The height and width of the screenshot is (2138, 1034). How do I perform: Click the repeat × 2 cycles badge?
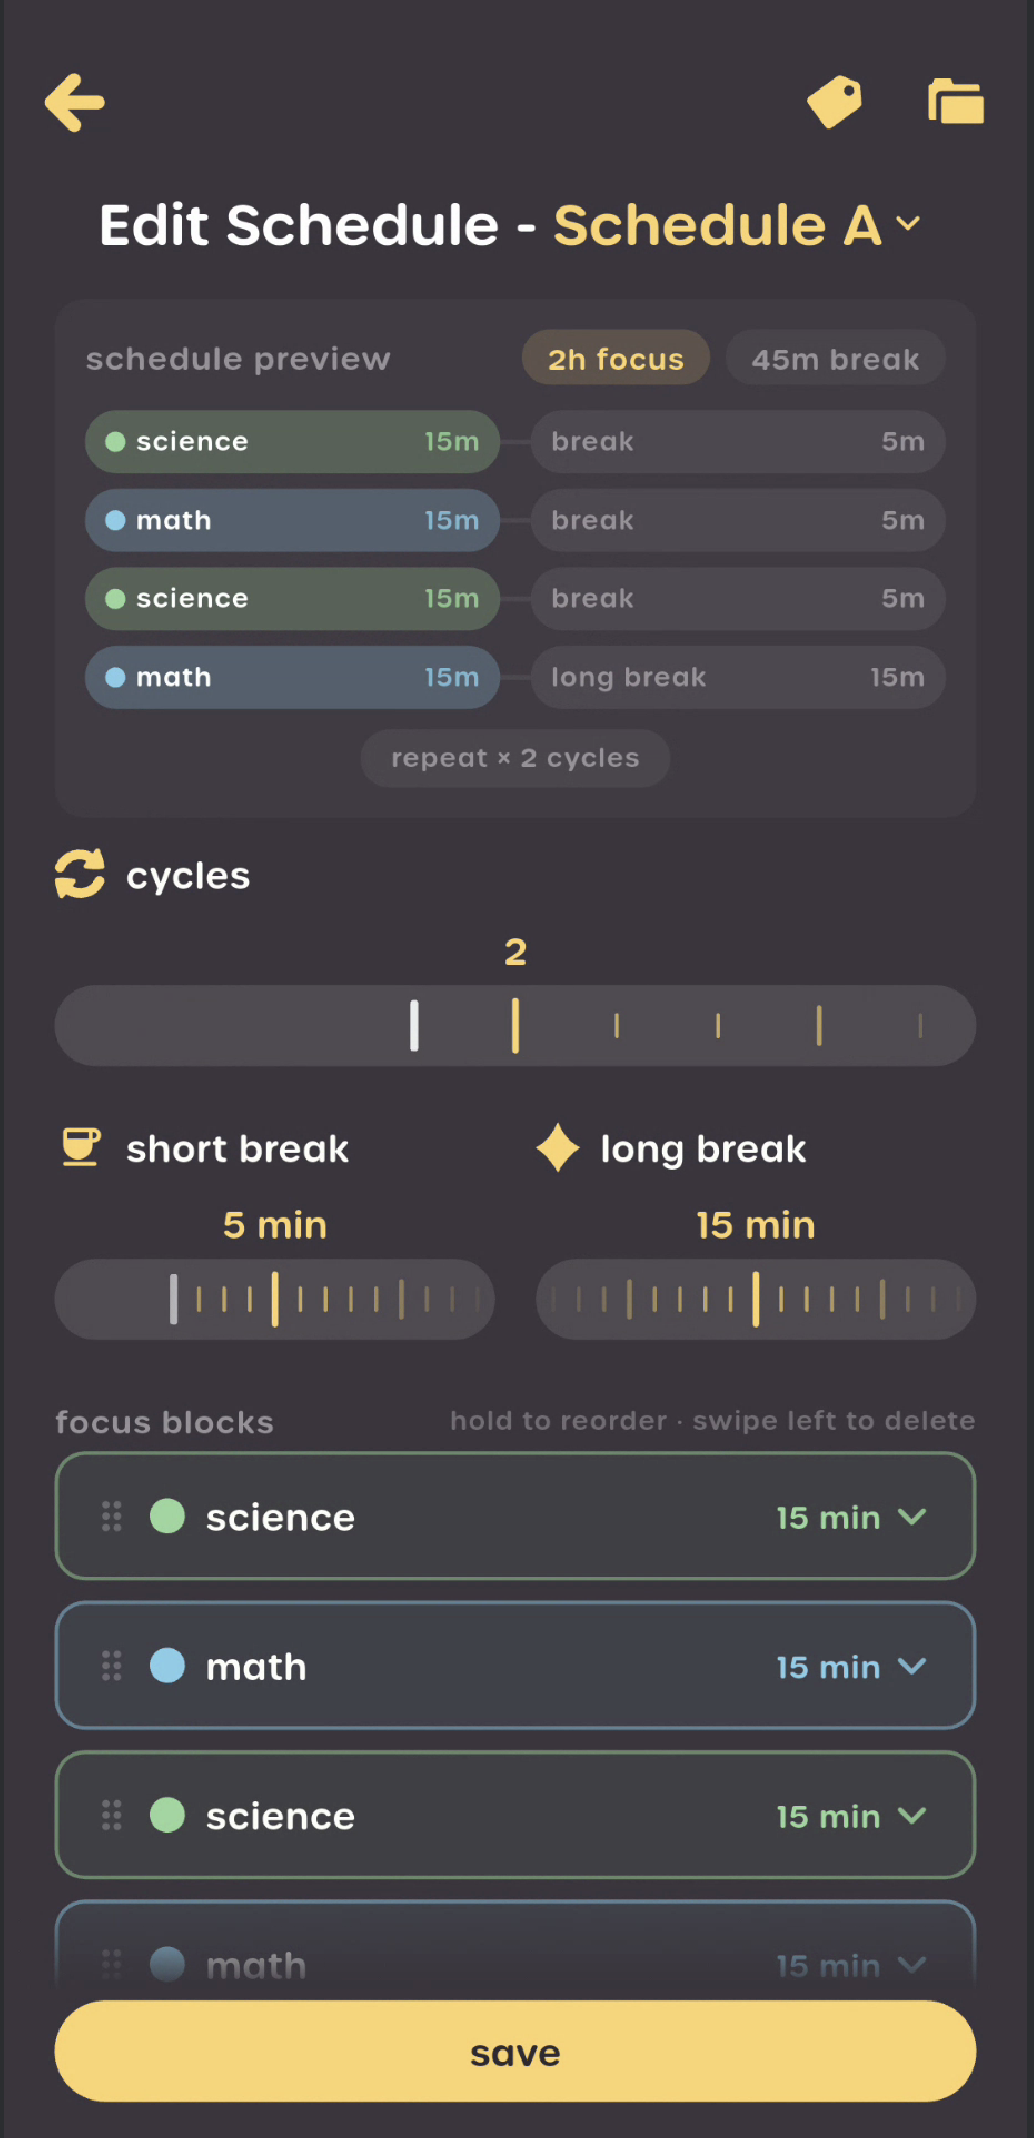[x=514, y=758]
